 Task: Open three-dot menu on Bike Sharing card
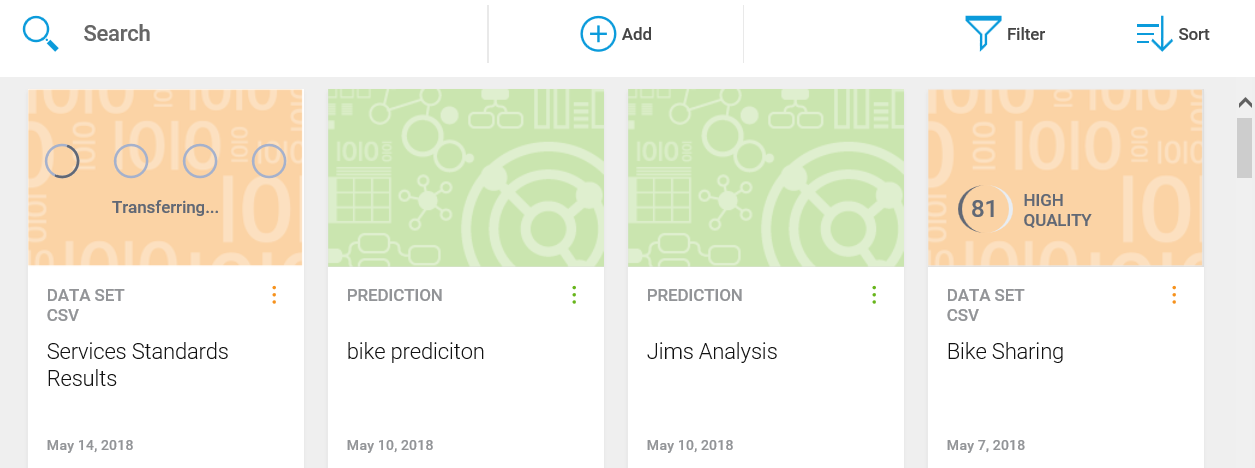click(x=1174, y=295)
